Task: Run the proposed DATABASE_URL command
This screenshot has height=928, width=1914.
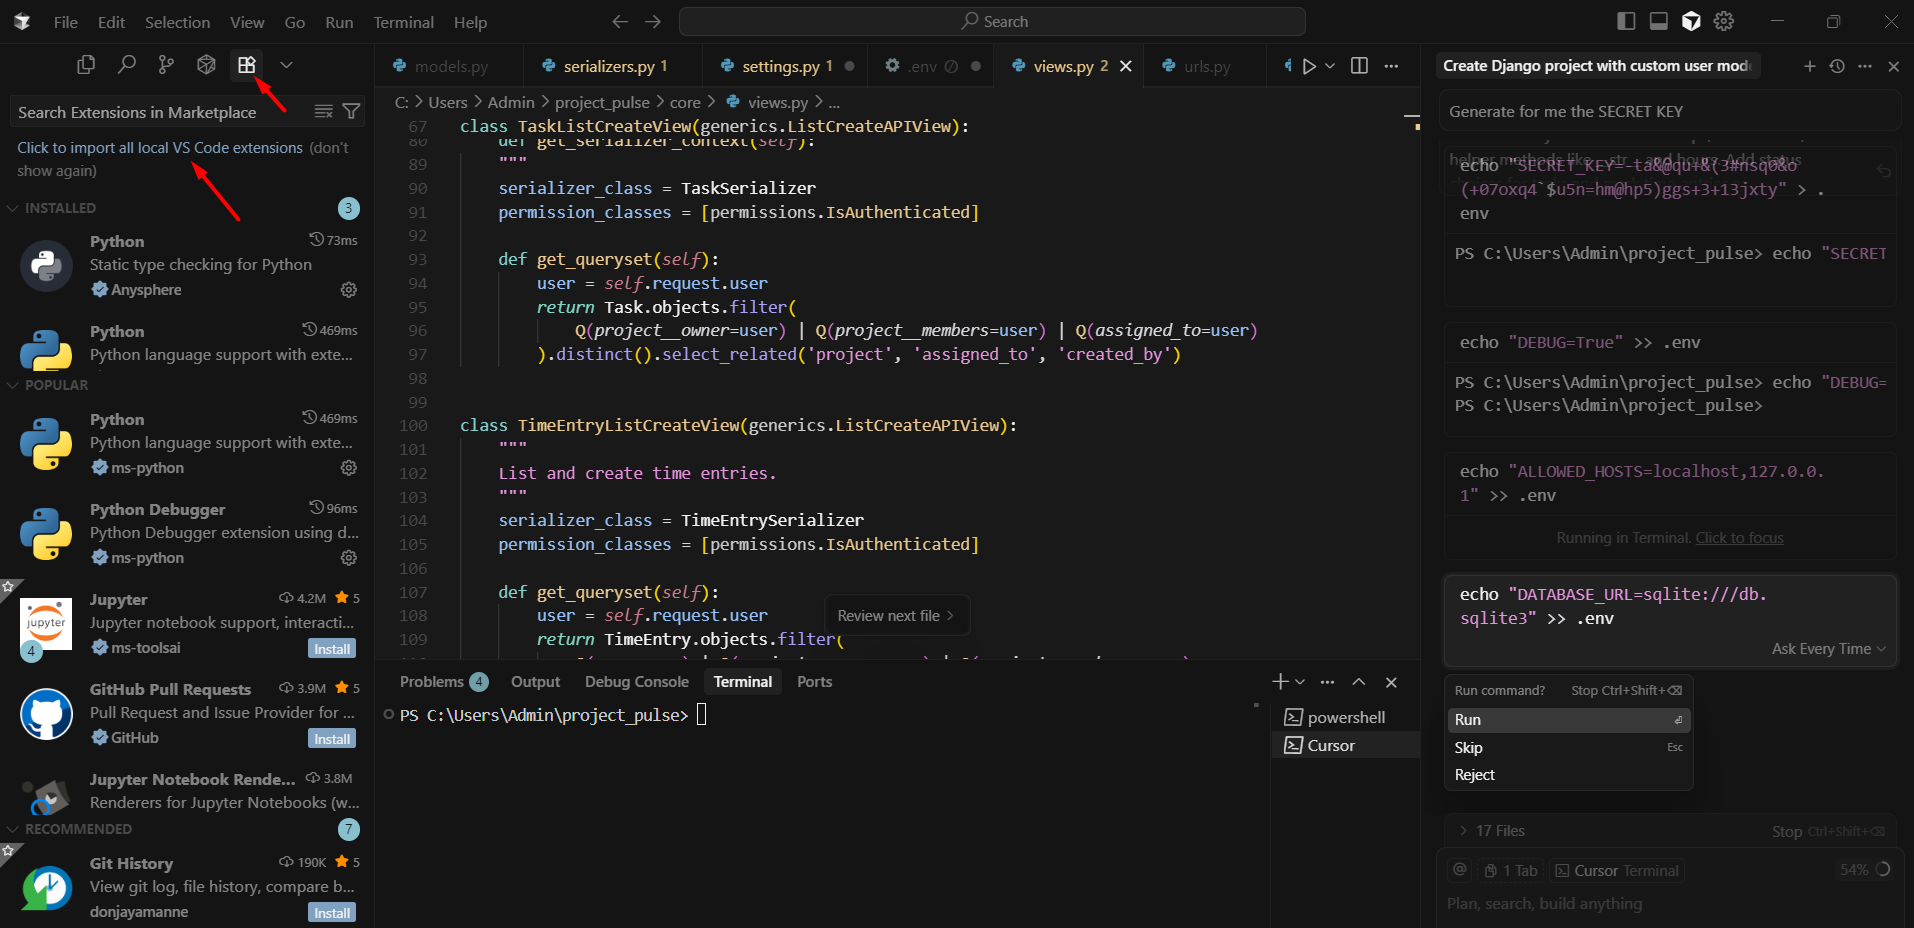Action: pos(1568,720)
